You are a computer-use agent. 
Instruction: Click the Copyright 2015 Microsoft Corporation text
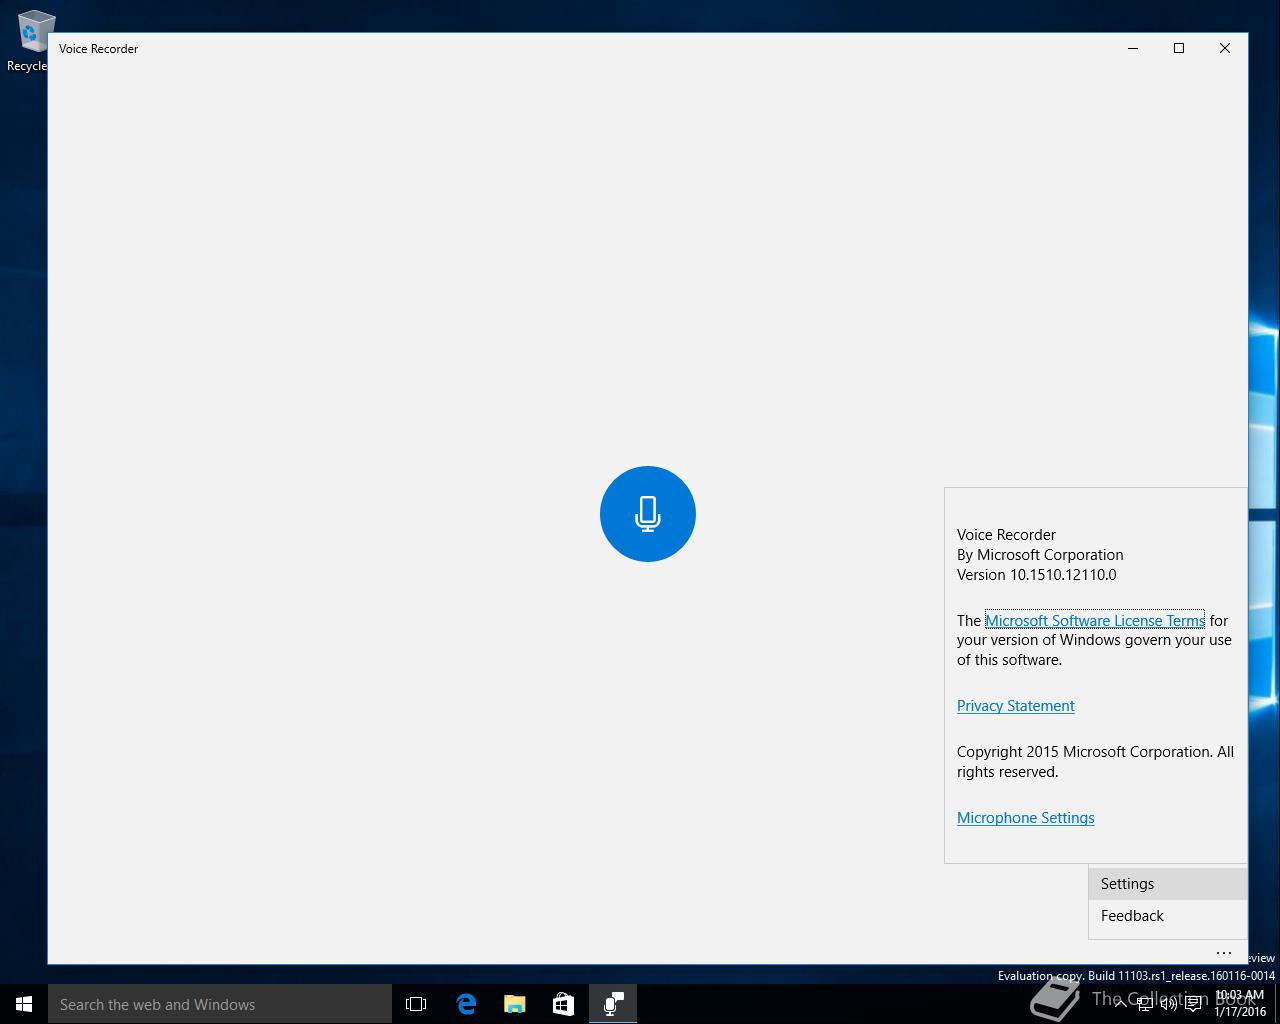[x=1084, y=752]
